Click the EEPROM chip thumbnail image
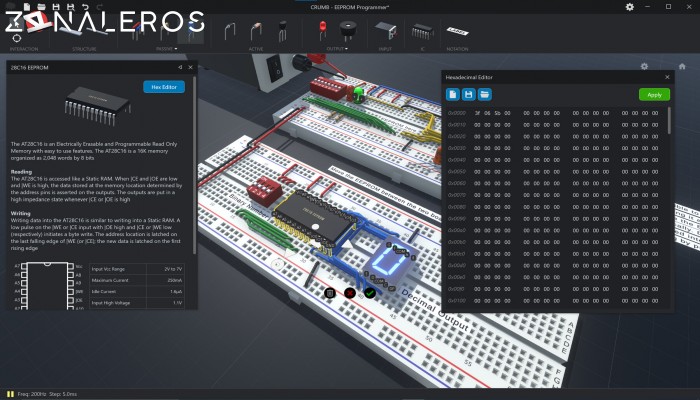 pos(98,106)
